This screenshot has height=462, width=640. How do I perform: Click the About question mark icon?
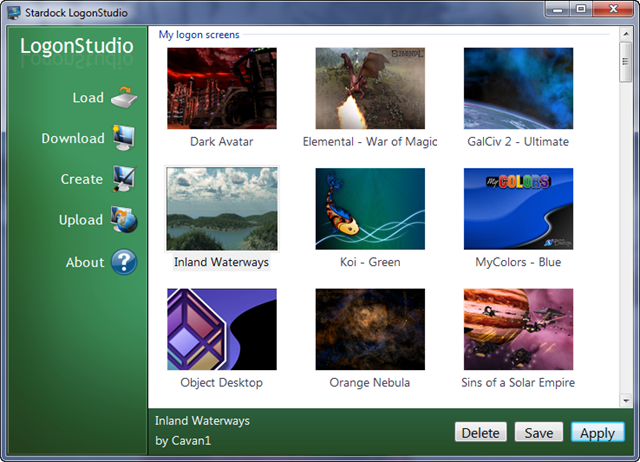point(124,262)
